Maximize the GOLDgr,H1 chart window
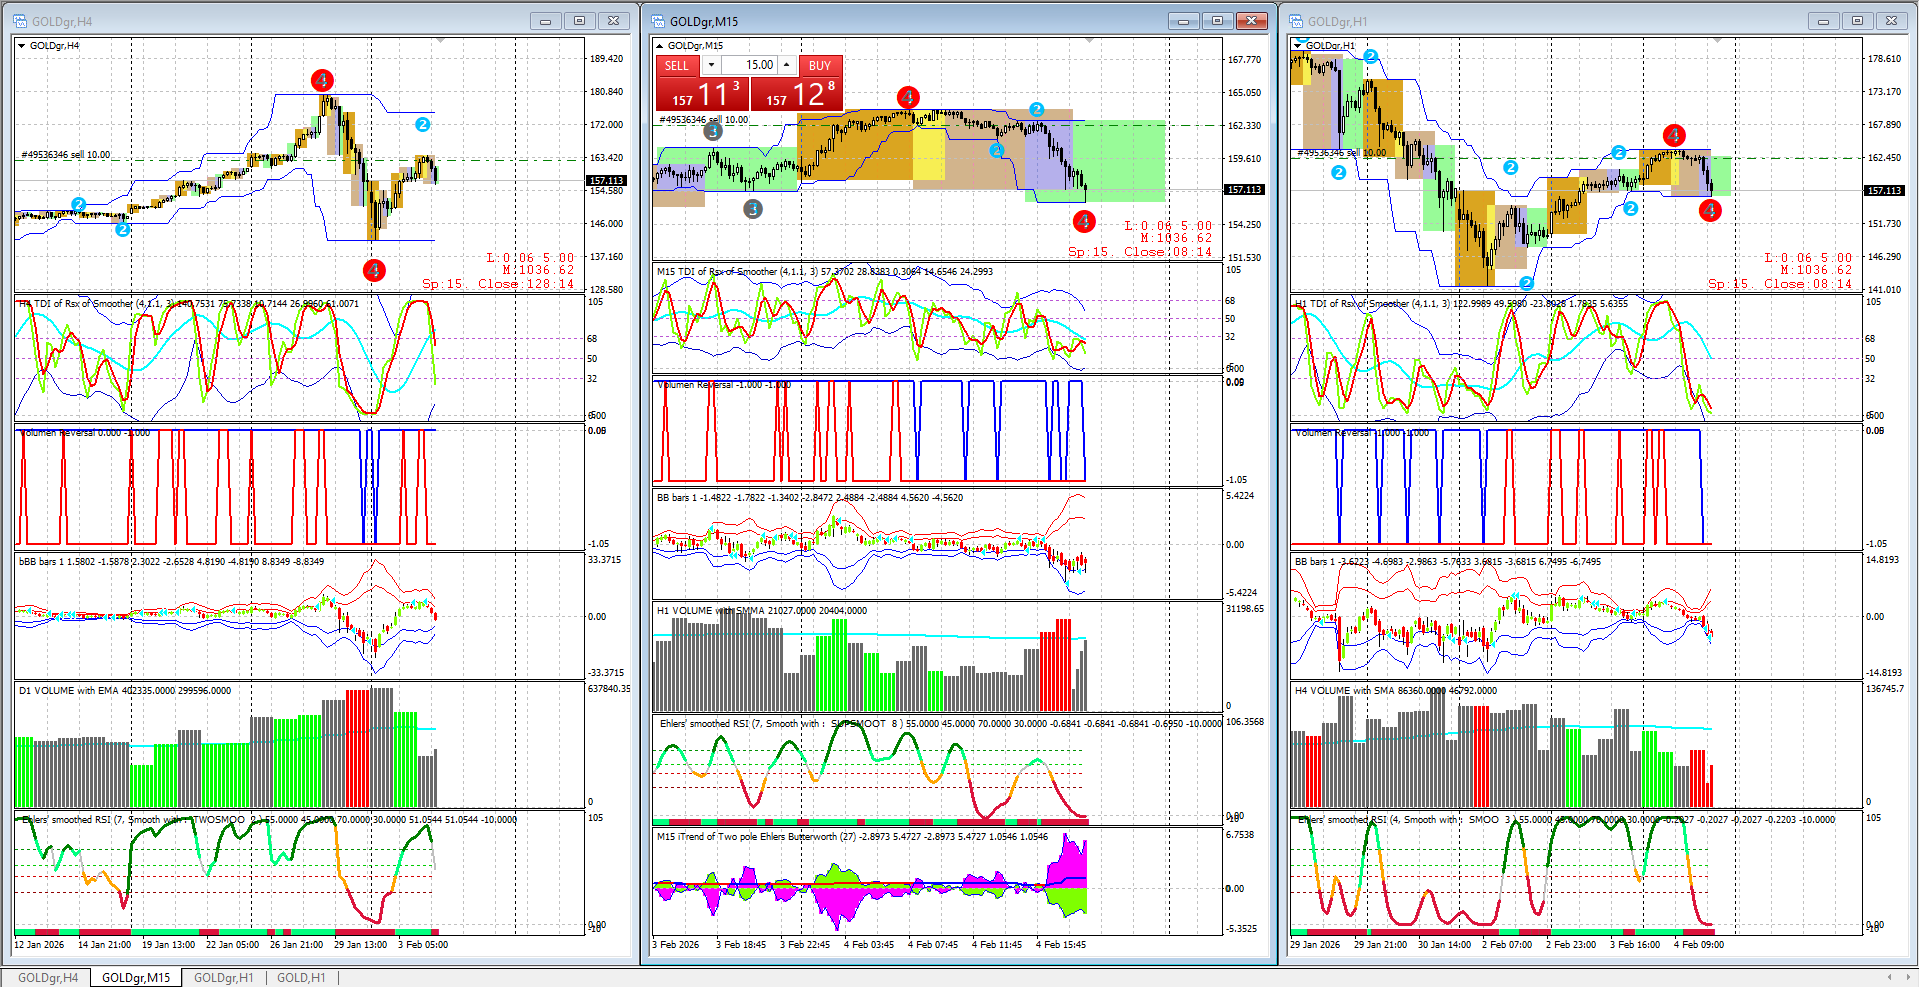1919x987 pixels. 1857,21
